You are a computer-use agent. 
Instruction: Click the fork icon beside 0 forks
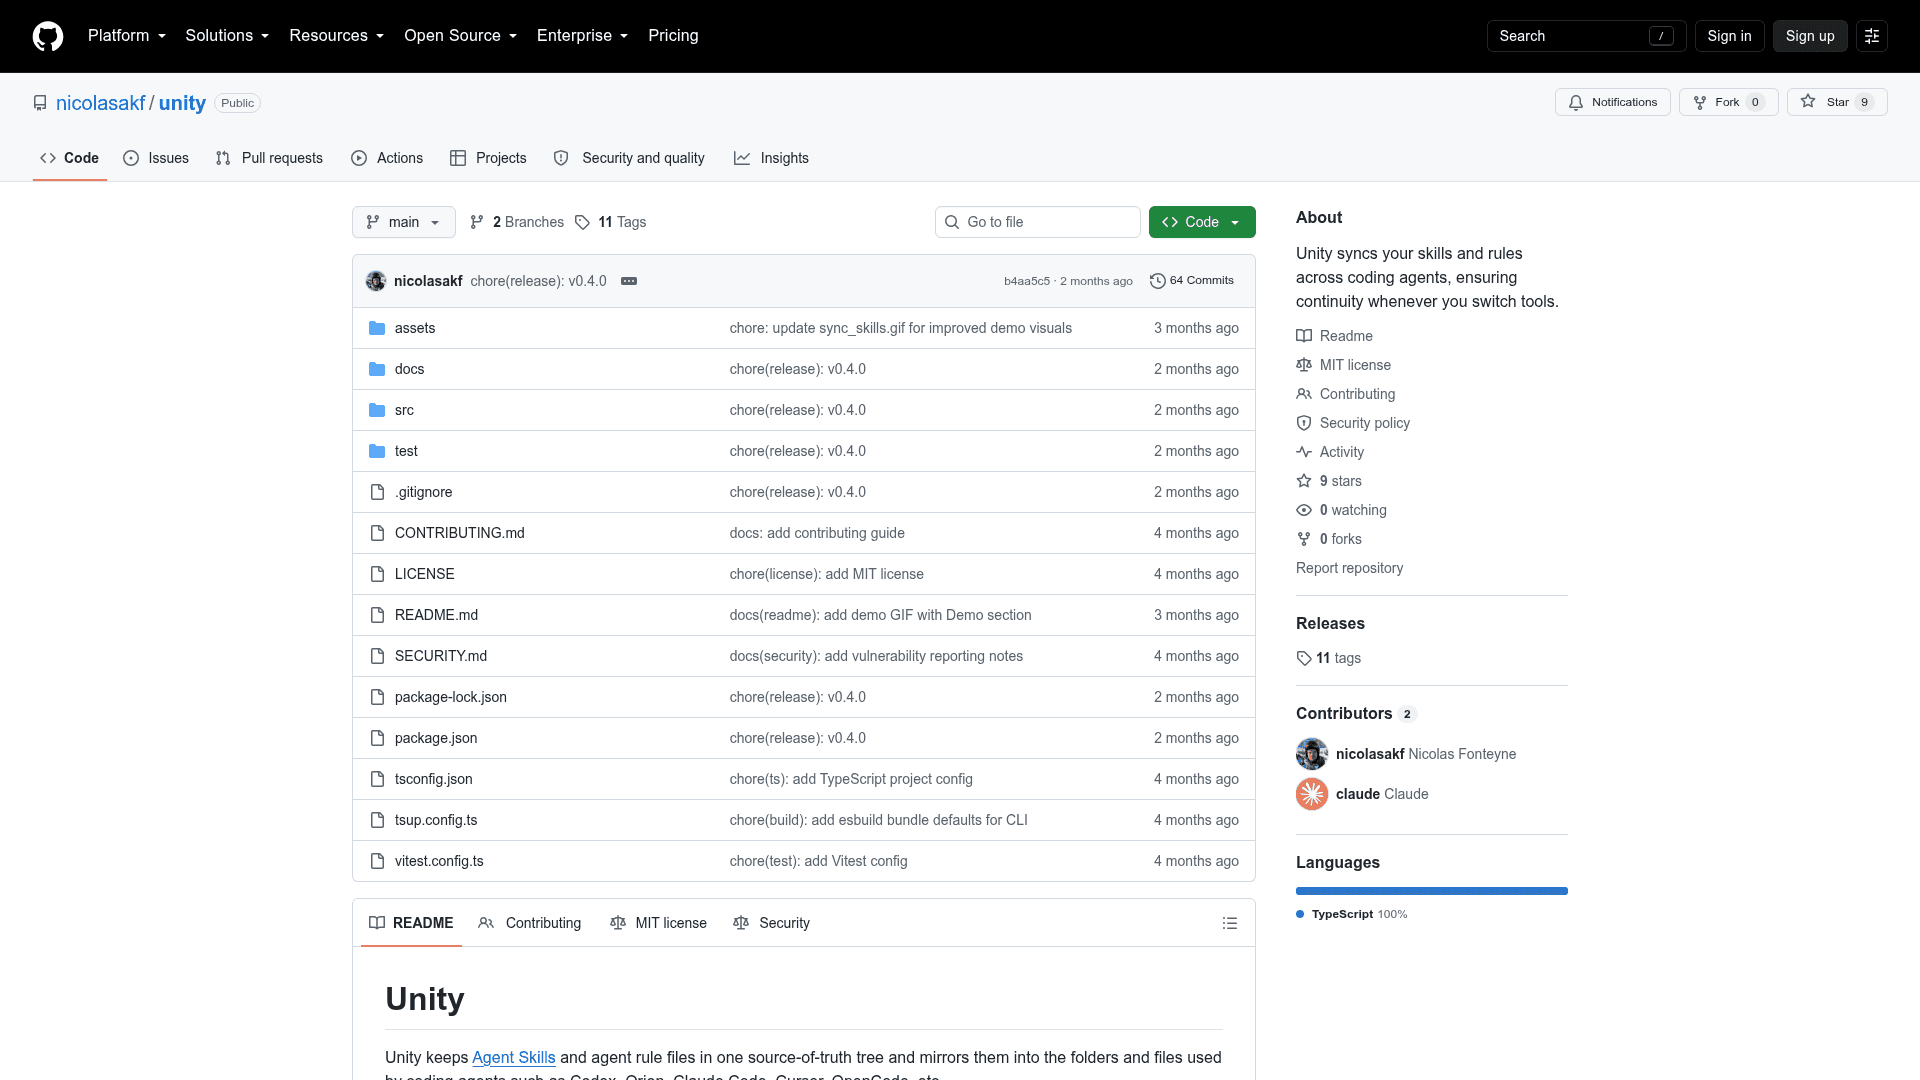tap(1304, 539)
